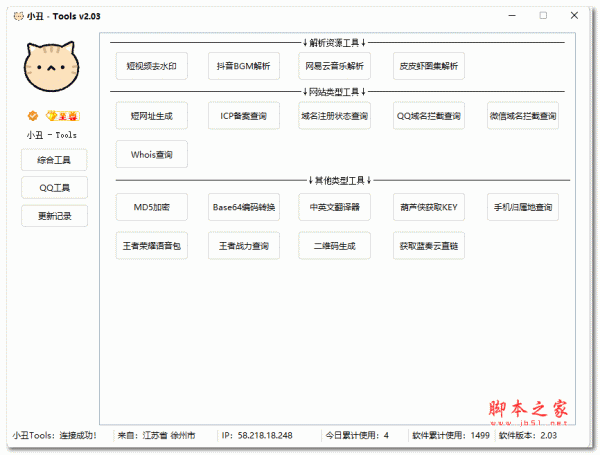Open 域名注册状态查询 tool
The height and width of the screenshot is (455, 600).
click(334, 116)
